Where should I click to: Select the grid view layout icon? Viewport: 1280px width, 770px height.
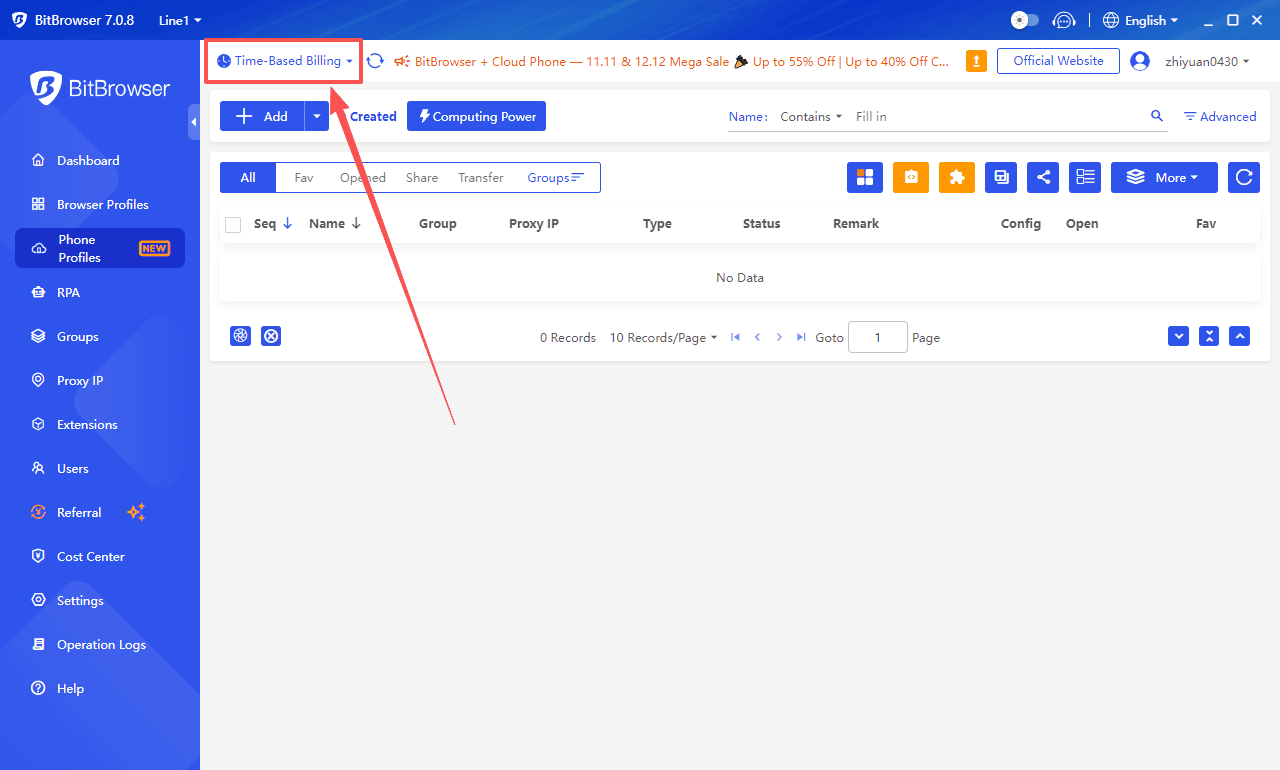tap(864, 177)
